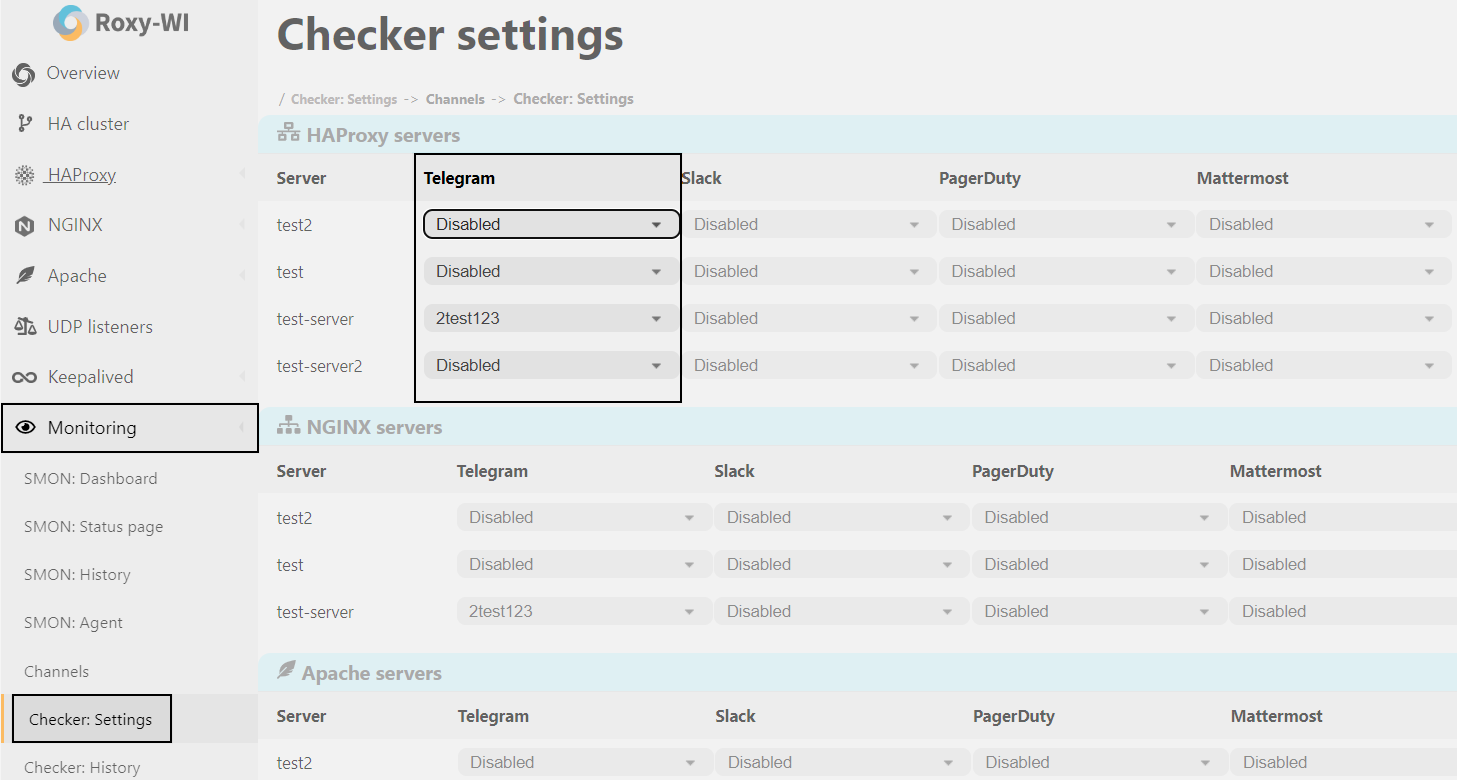Collapse the Monitoring menu arrow
1457x780 pixels.
click(x=242, y=428)
